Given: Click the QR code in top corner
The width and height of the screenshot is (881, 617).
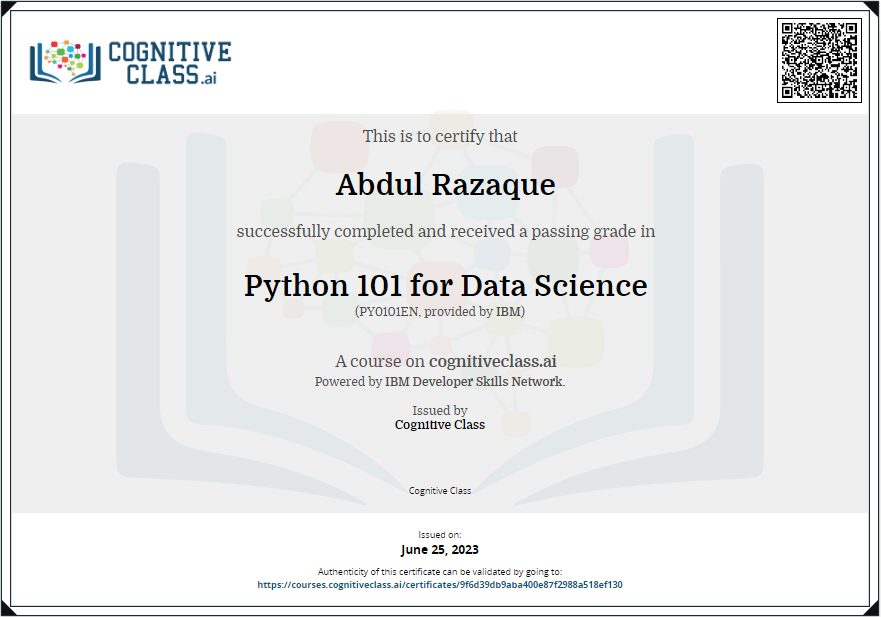Looking at the screenshot, I should coord(819,61).
